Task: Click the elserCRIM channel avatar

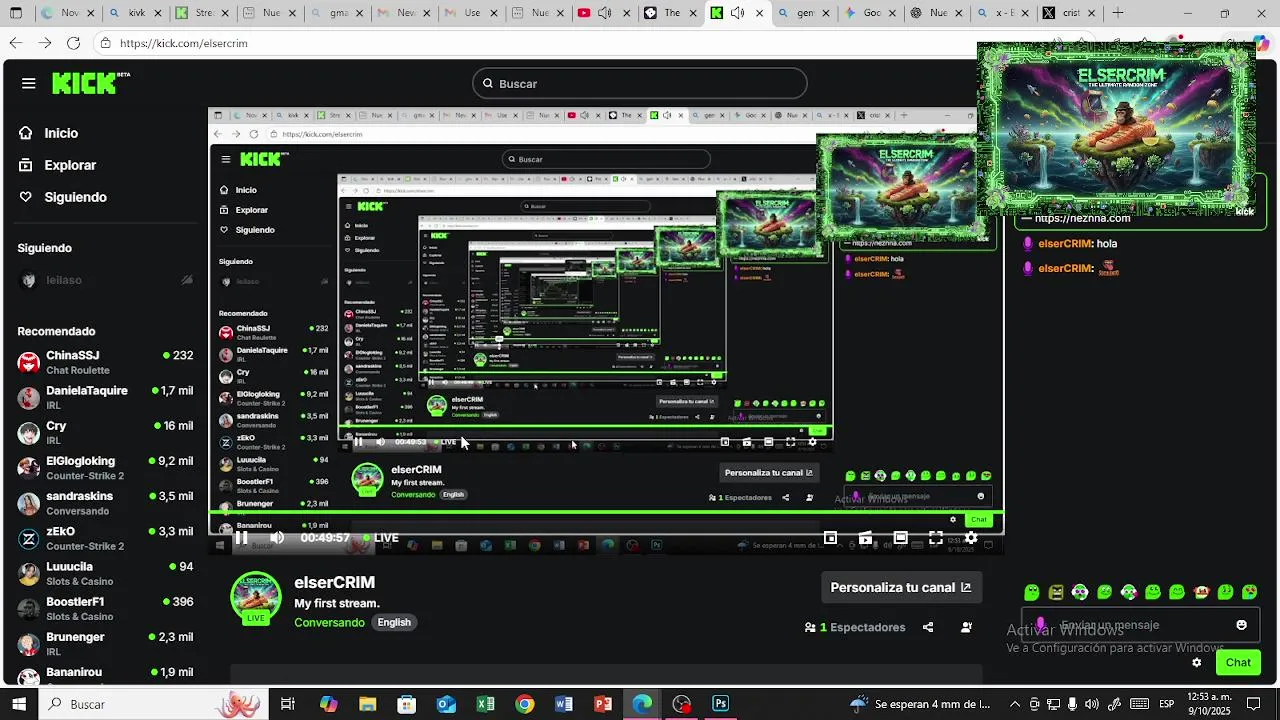Action: pyautogui.click(x=256, y=597)
